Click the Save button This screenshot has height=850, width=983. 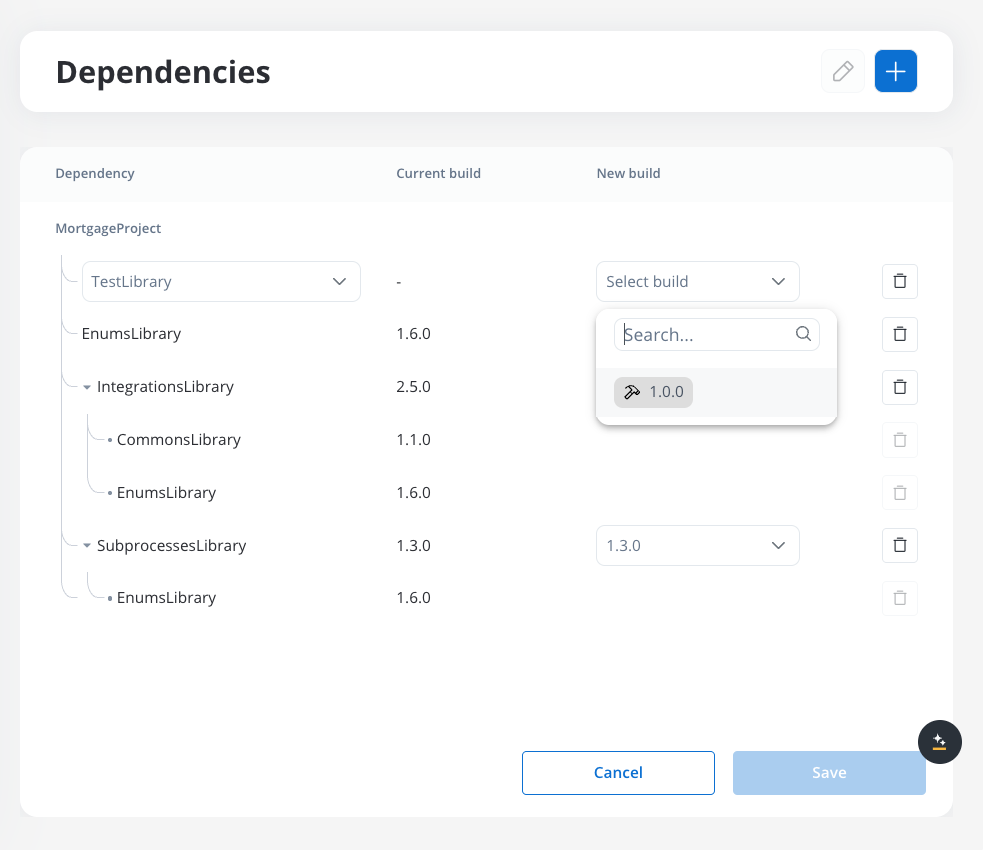point(829,773)
